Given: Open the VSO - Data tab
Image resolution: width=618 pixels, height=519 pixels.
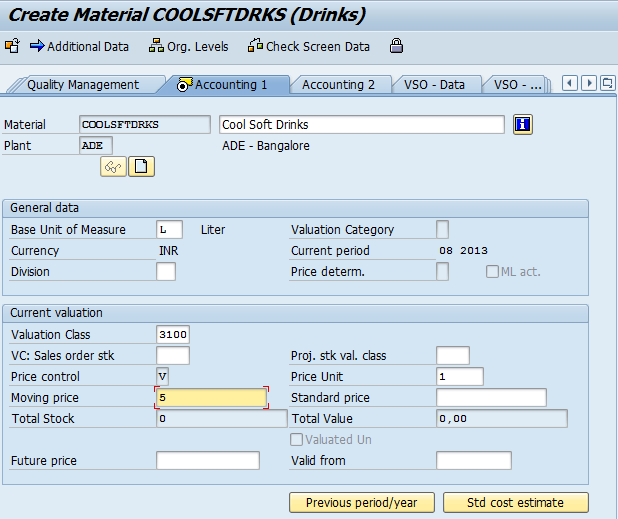Looking at the screenshot, I should (x=434, y=85).
